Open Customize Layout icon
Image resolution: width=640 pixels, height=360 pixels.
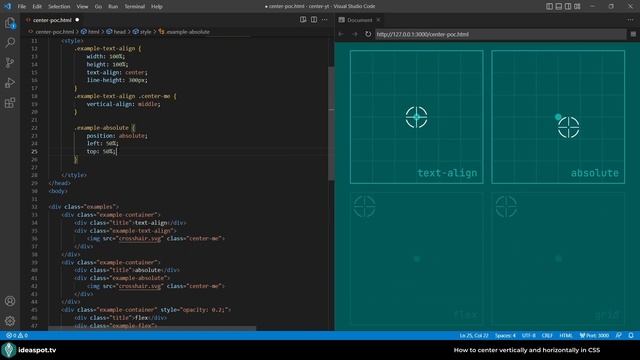click(x=577, y=6)
